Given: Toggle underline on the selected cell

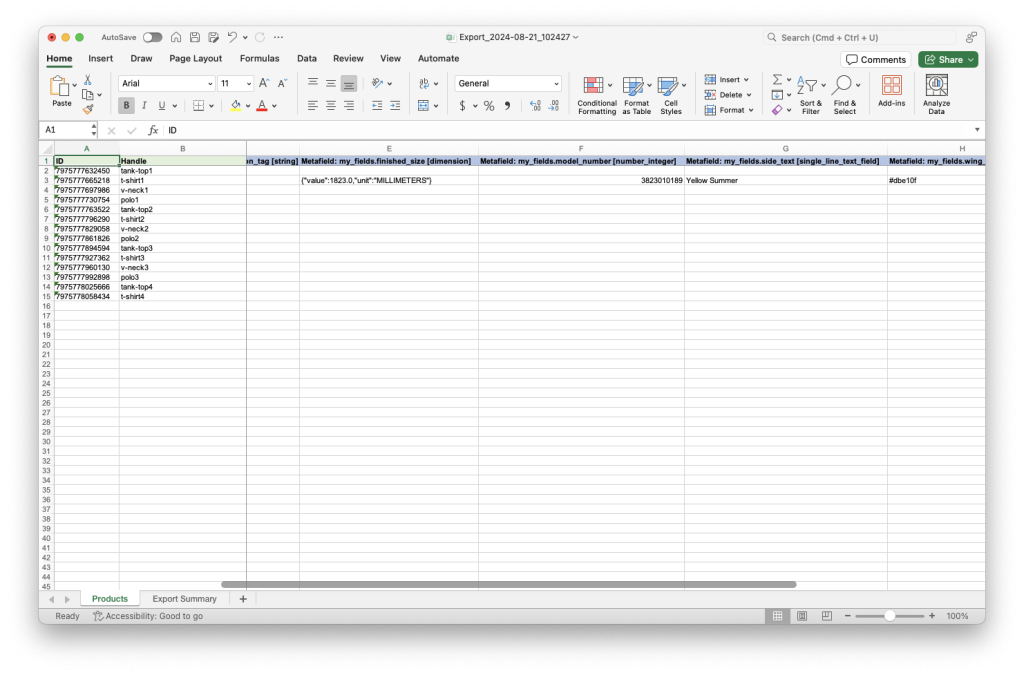Looking at the screenshot, I should click(160, 105).
